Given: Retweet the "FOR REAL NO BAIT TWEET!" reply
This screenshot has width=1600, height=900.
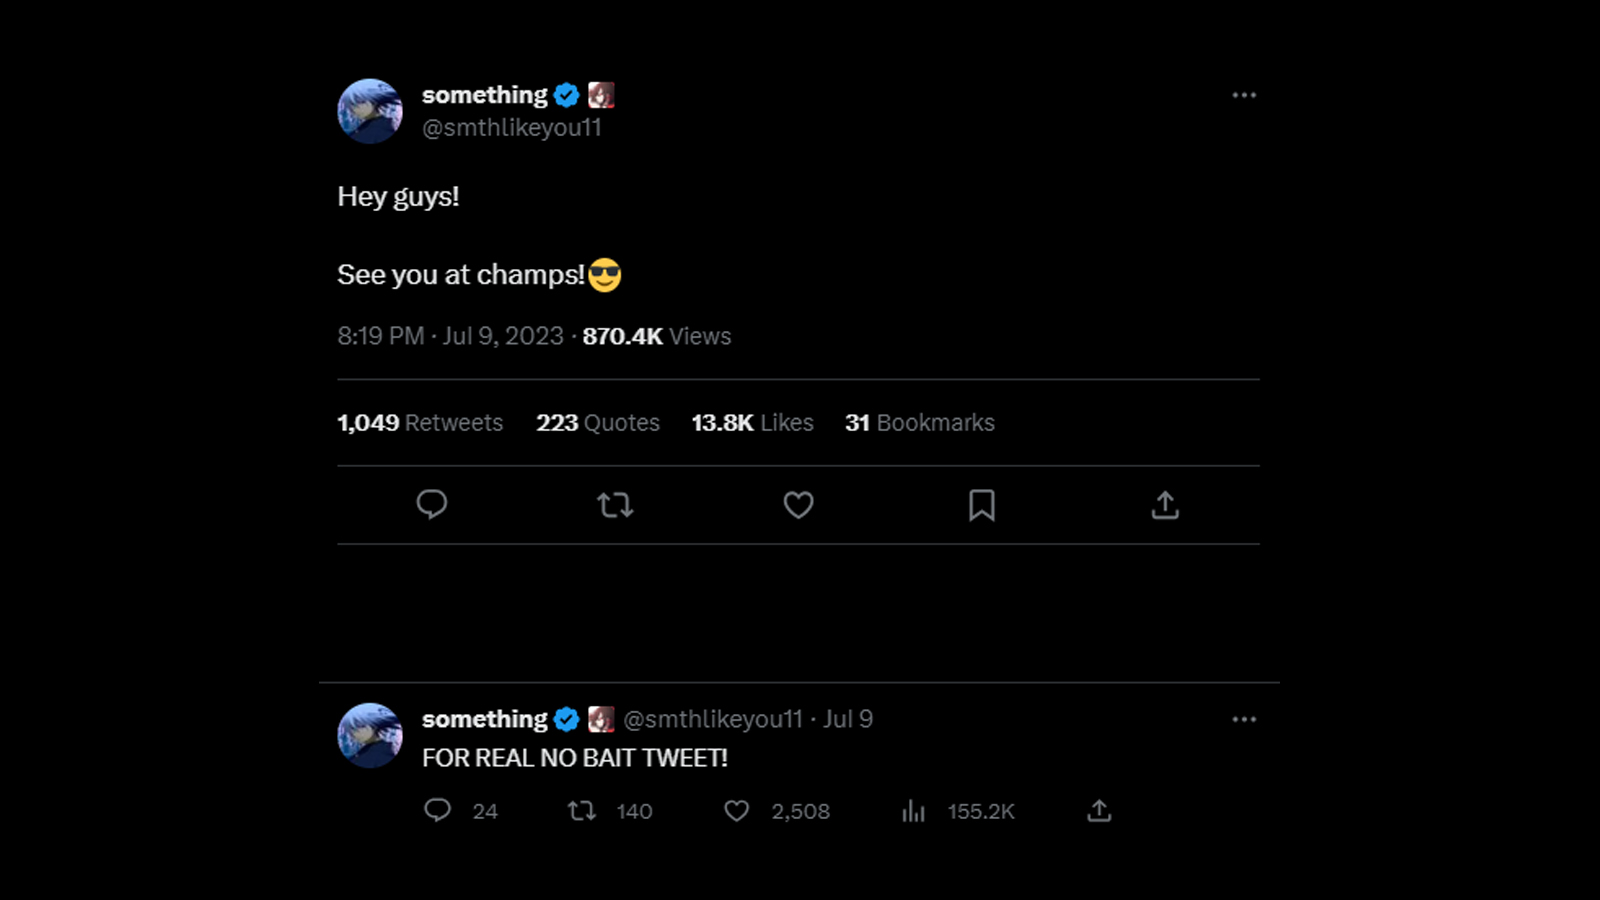Looking at the screenshot, I should click(x=582, y=810).
